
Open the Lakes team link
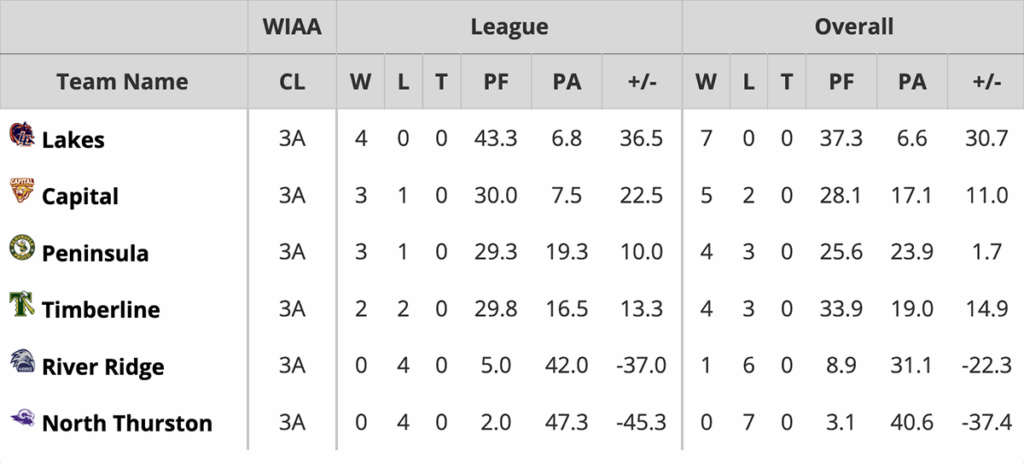73,140
